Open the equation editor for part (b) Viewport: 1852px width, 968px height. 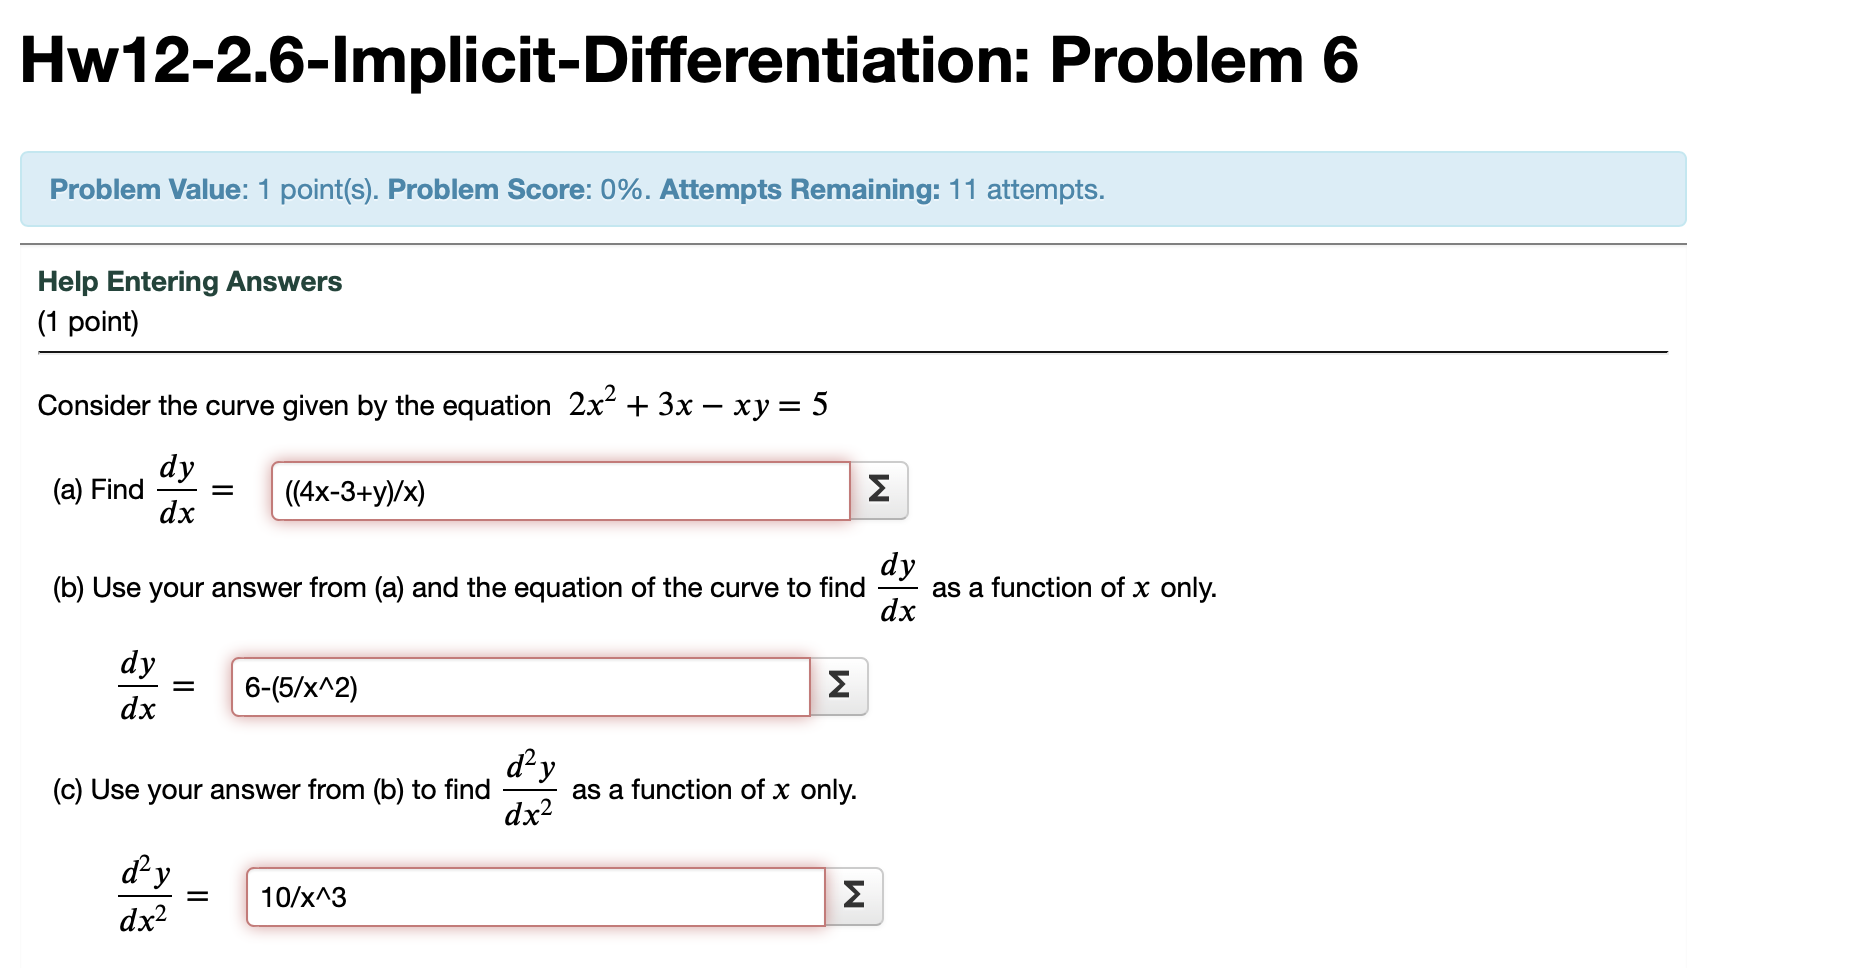point(839,686)
